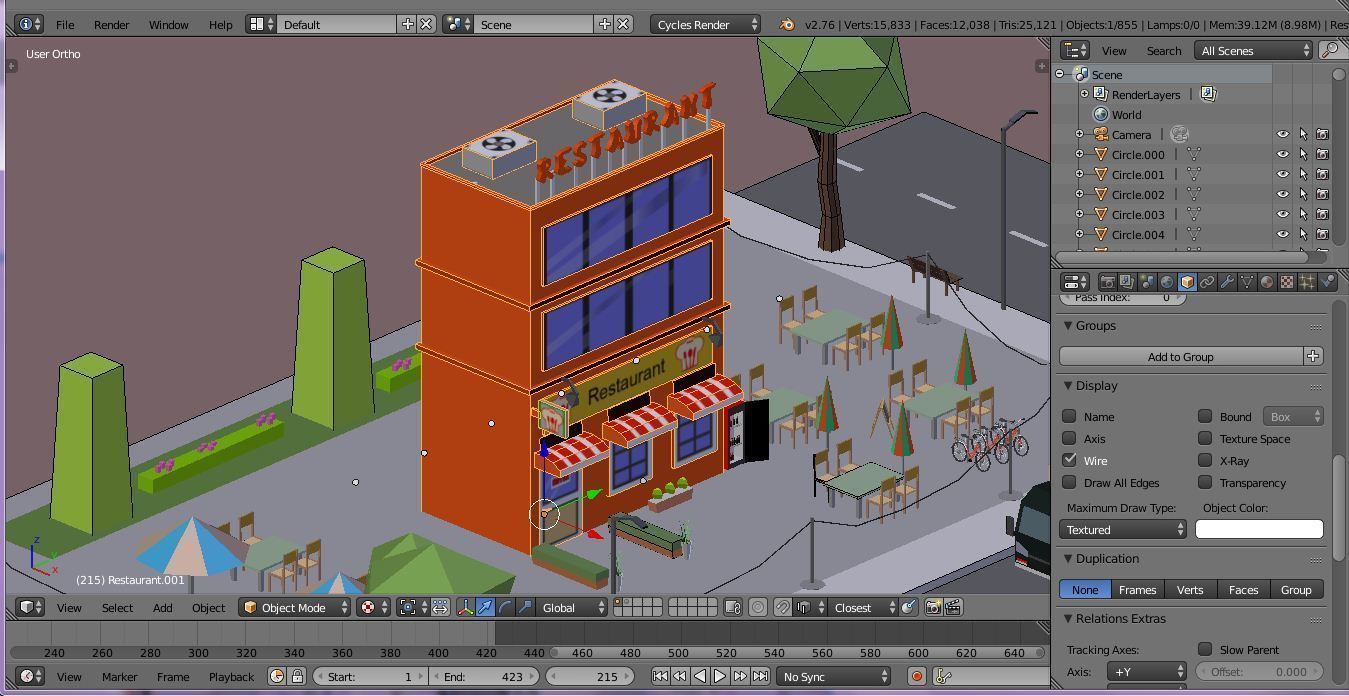Open the Playback menu in timeline
This screenshot has height=696, width=1349.
point(231,676)
